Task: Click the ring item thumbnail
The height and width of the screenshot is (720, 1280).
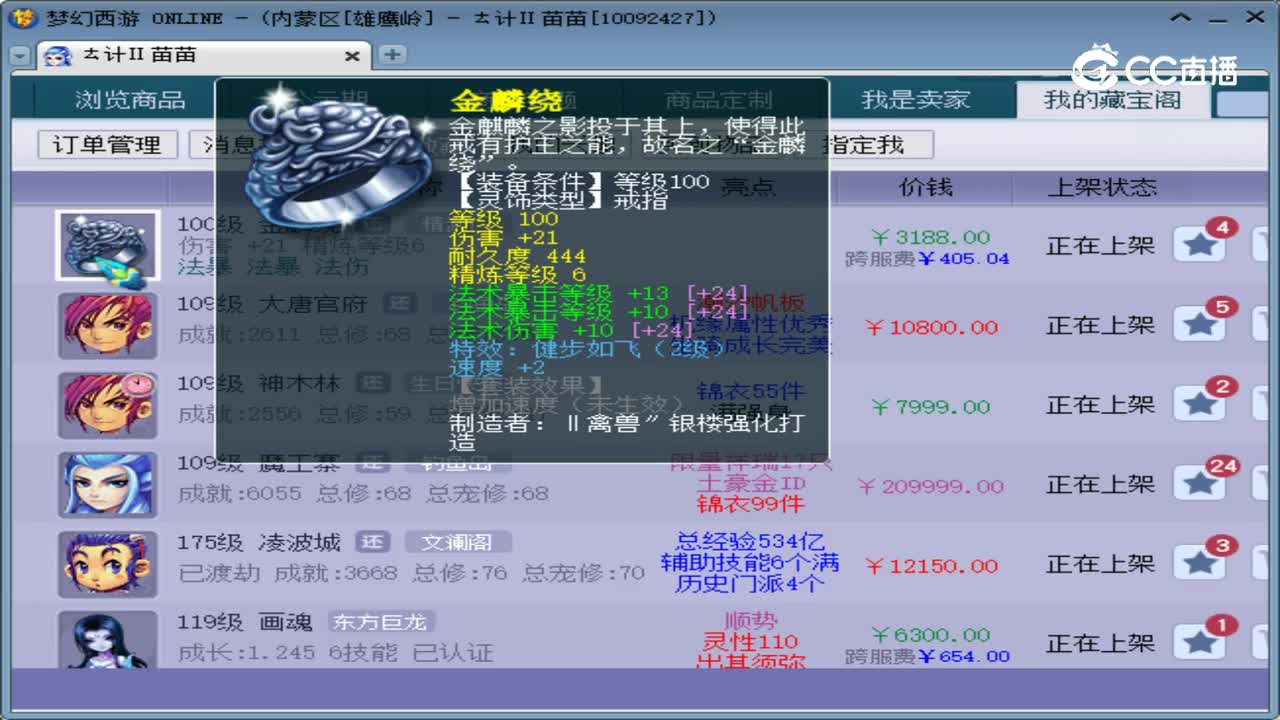Action: click(x=107, y=247)
